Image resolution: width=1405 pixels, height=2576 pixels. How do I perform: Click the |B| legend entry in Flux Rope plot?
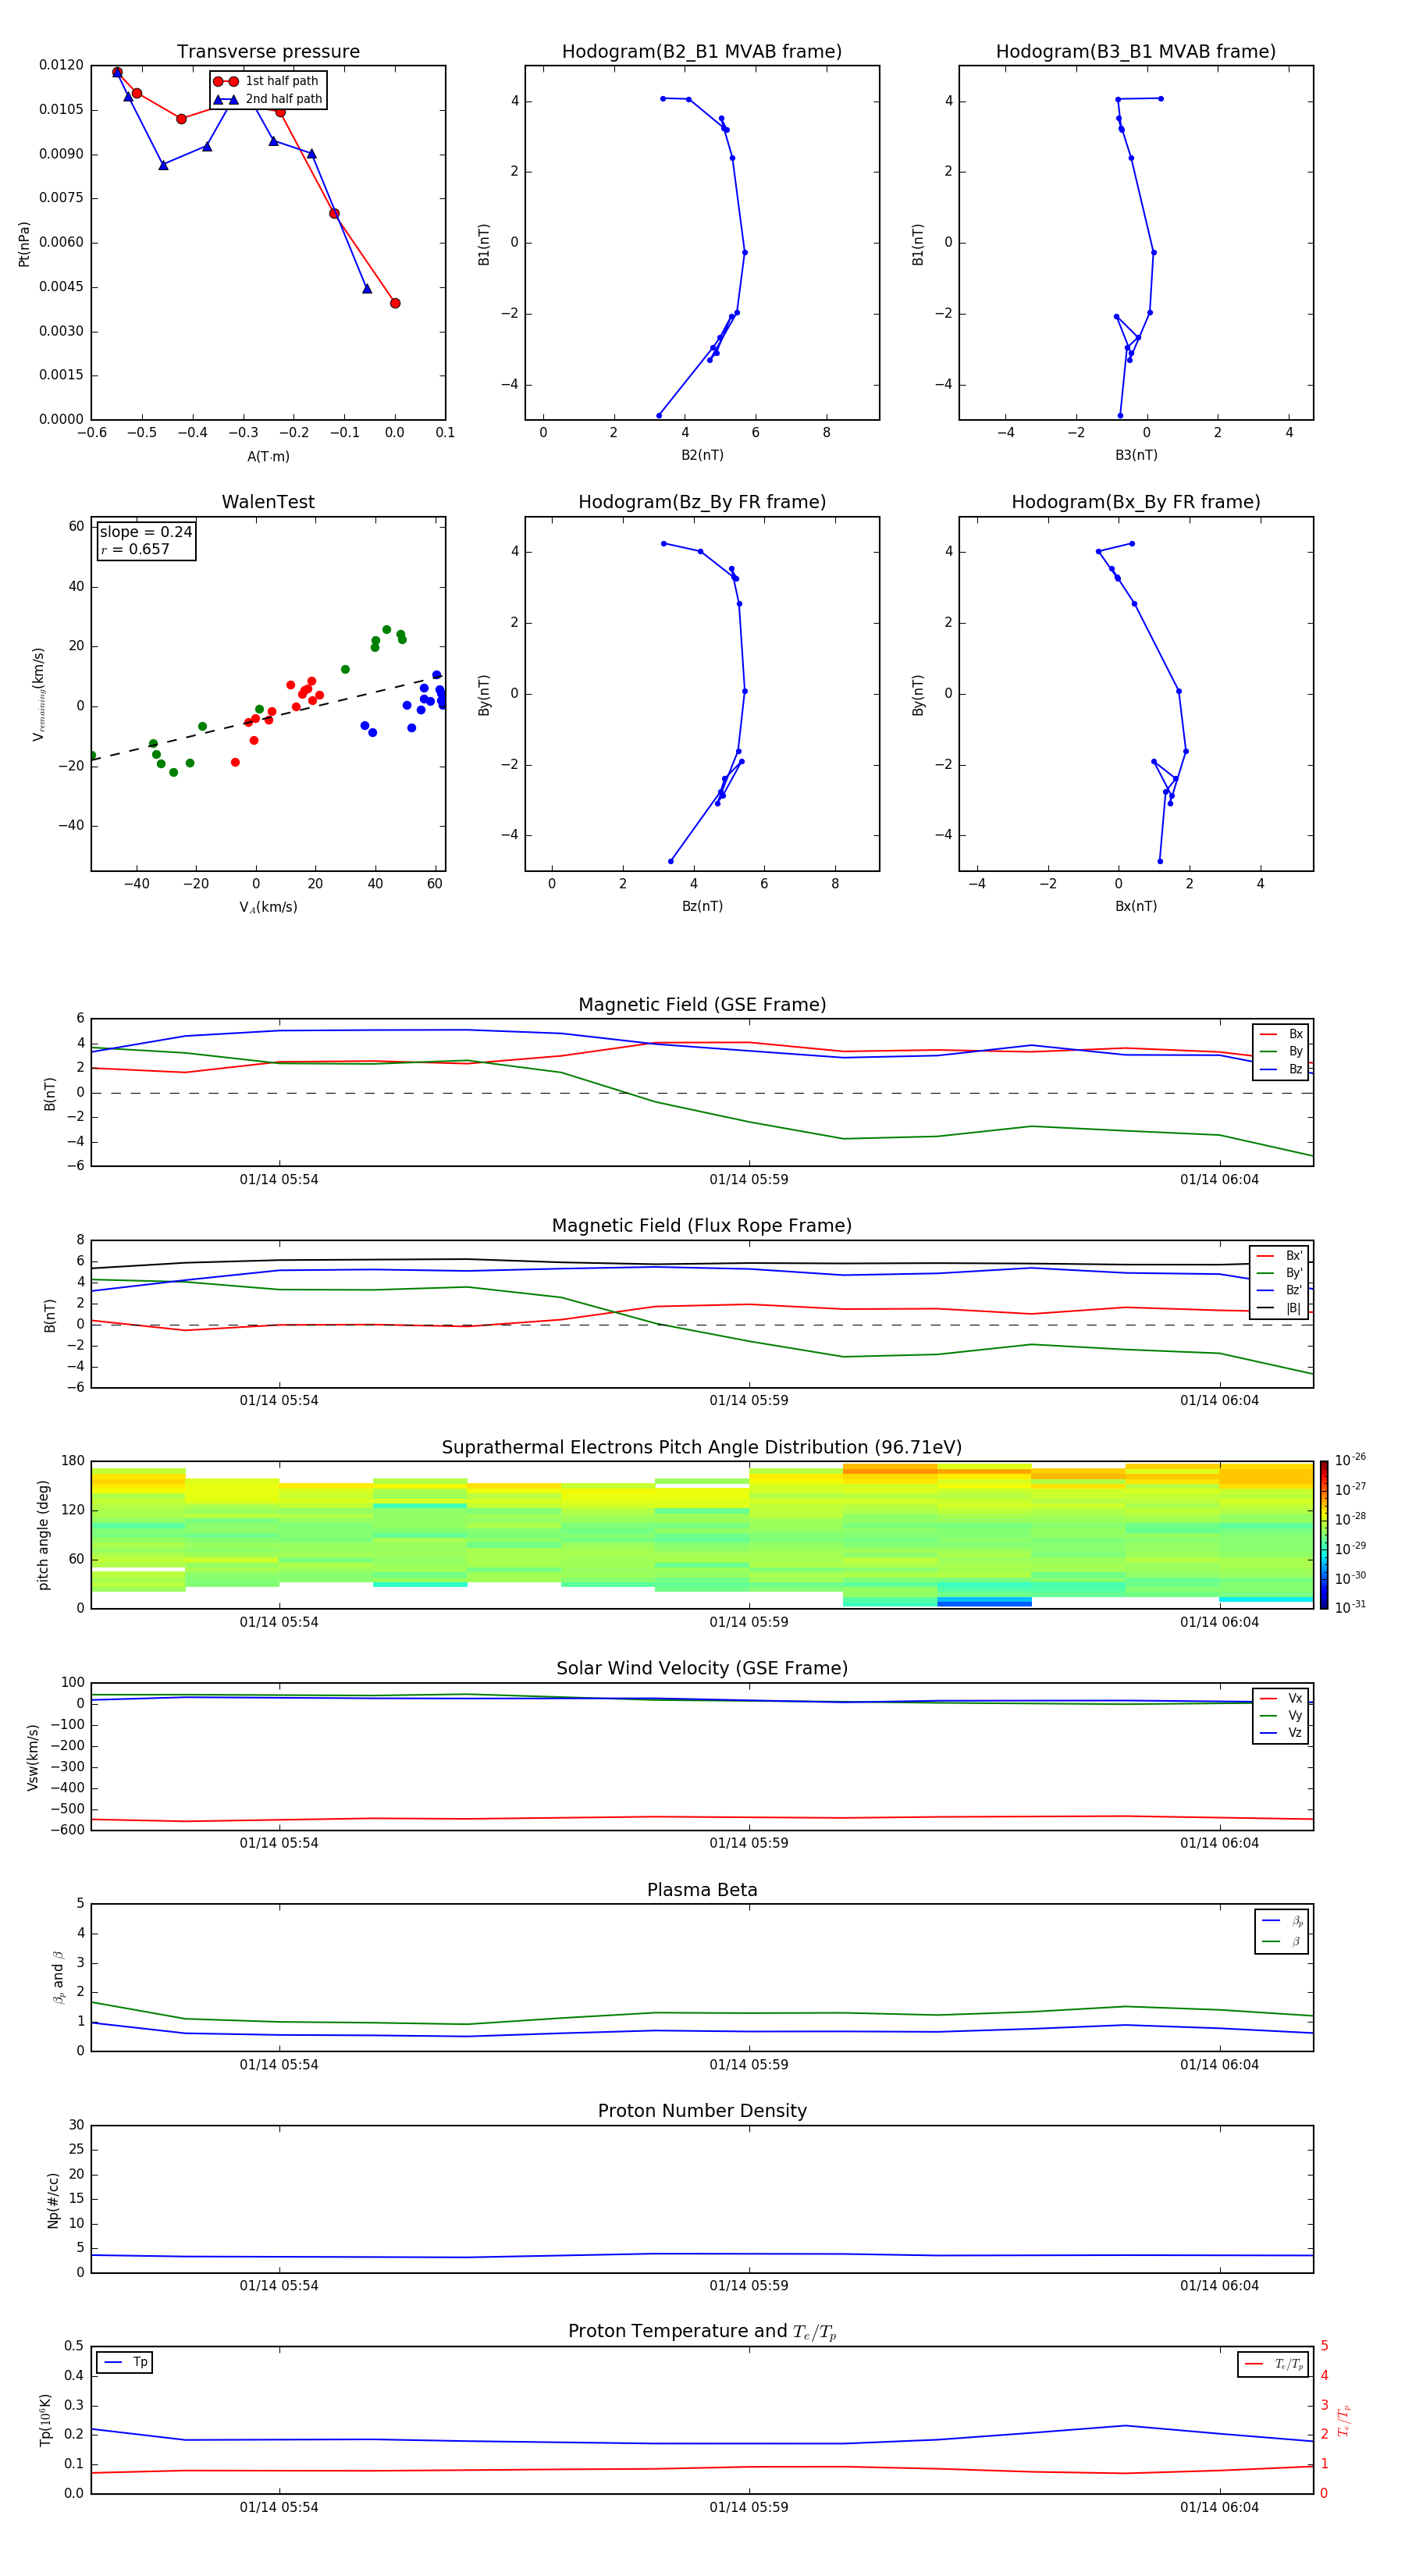(1279, 1308)
